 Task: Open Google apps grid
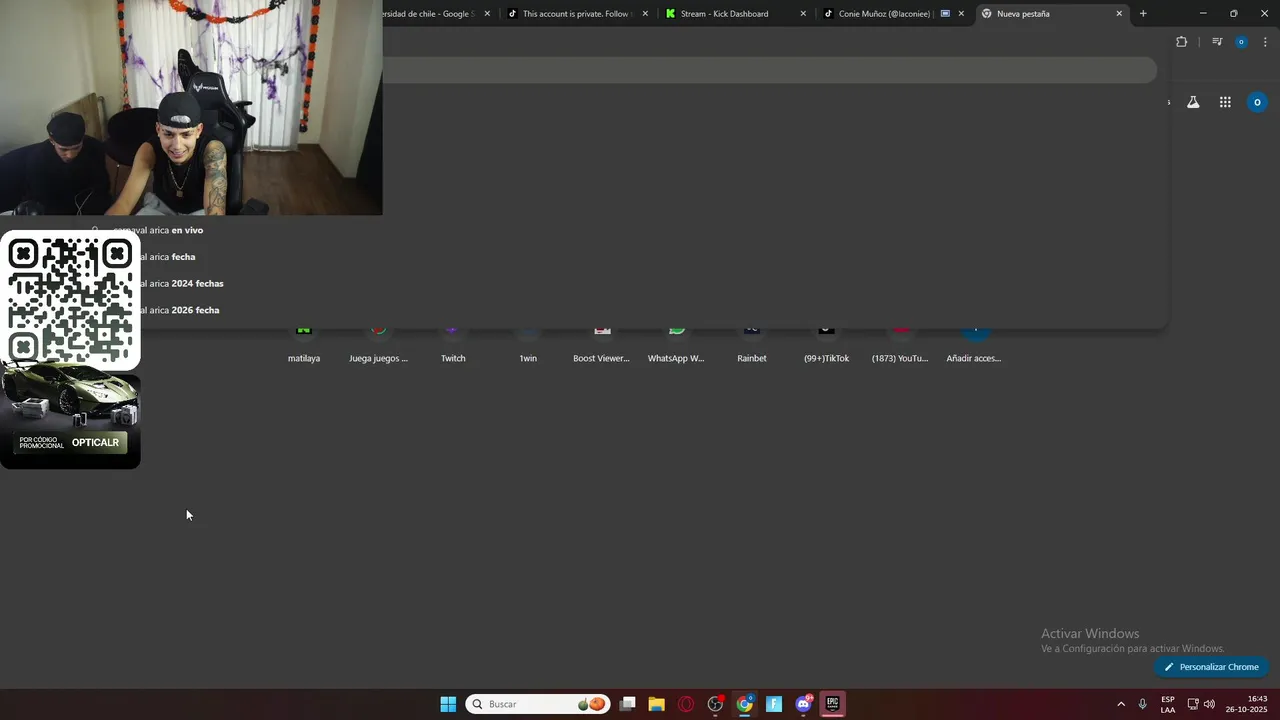pos(1225,102)
